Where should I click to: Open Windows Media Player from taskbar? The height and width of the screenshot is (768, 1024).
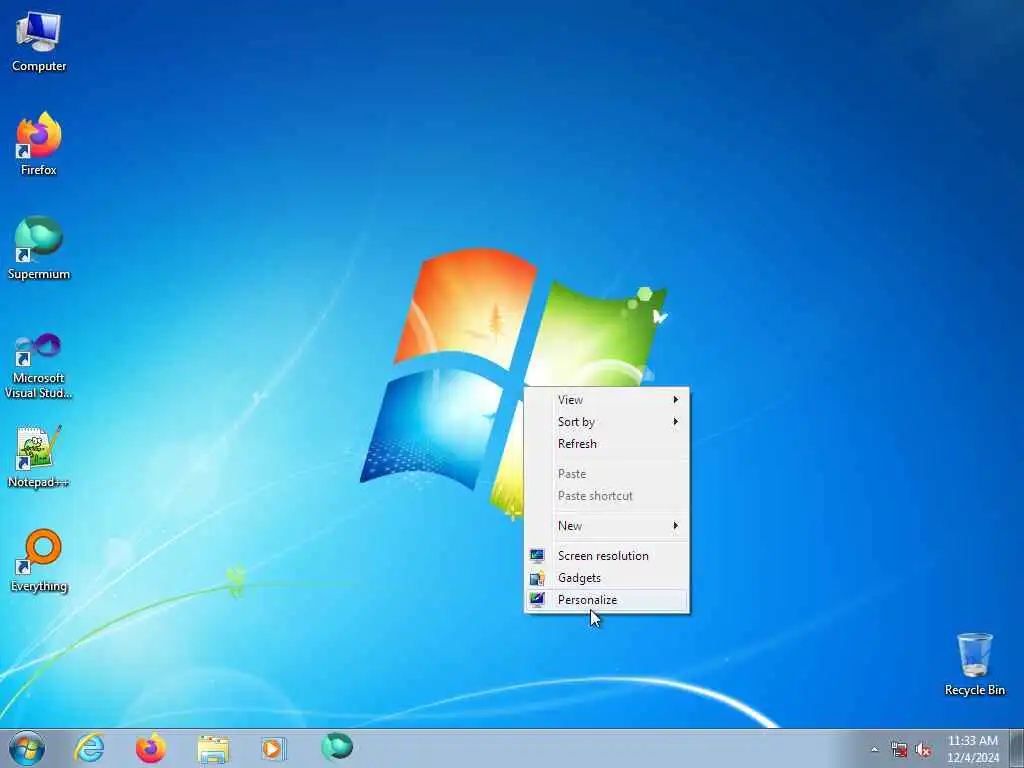[274, 748]
